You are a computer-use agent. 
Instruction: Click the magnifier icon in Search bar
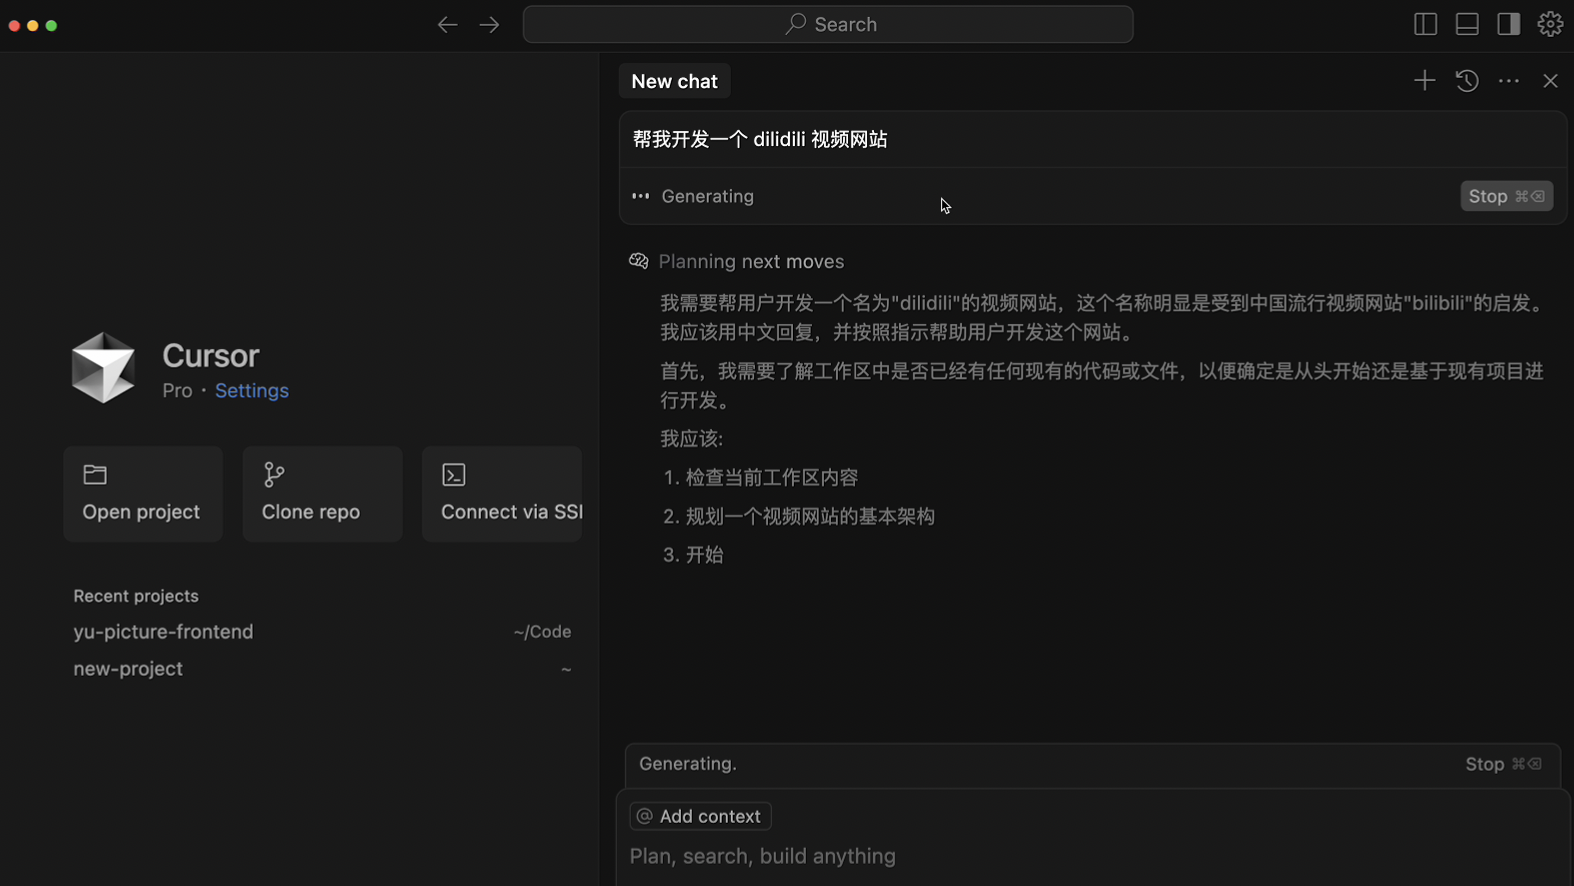796,24
